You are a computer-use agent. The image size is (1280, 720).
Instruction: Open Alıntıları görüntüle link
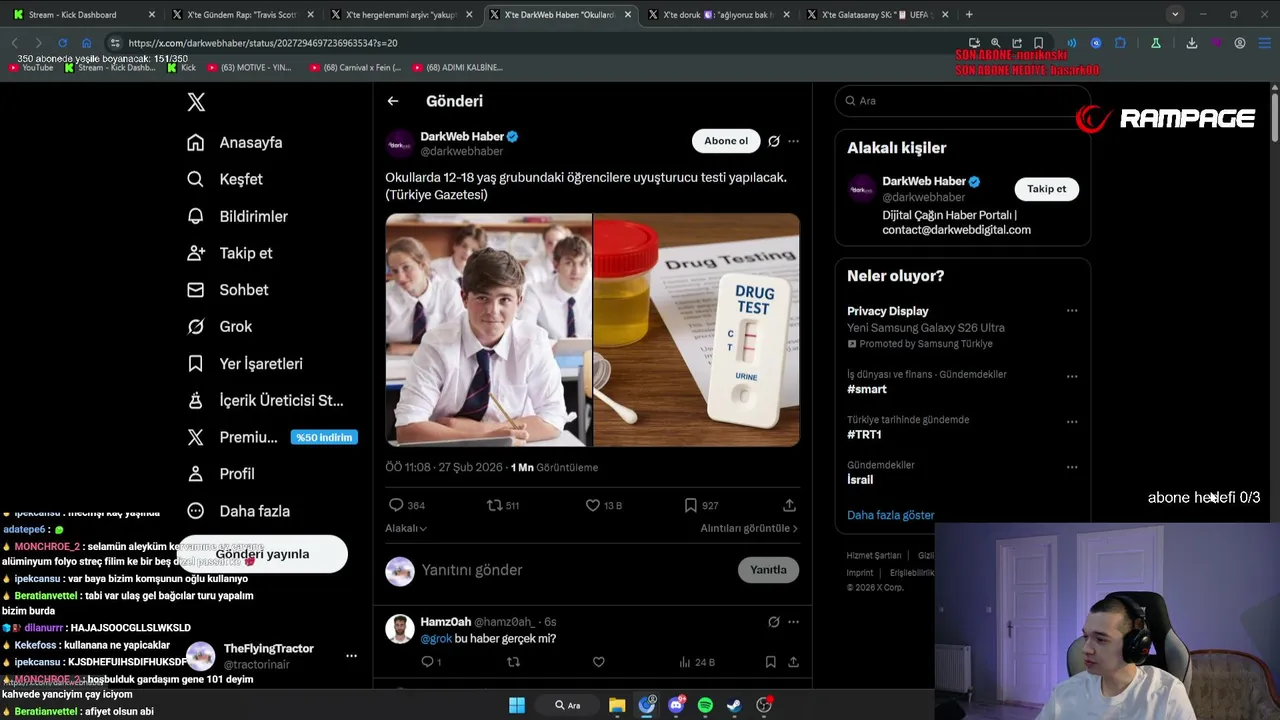tap(749, 528)
